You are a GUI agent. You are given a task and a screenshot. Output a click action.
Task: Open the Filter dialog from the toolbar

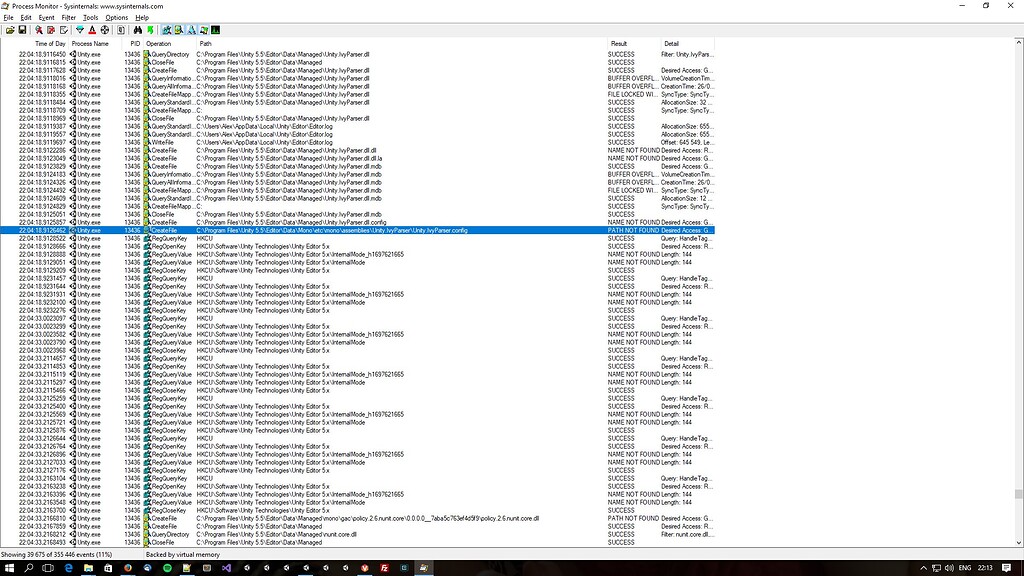[x=80, y=28]
